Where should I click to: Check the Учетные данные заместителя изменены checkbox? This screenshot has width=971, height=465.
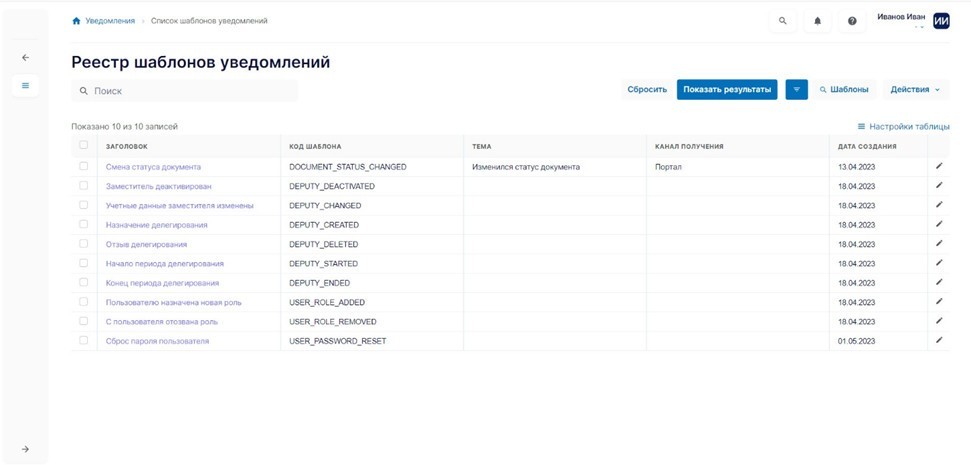point(84,204)
